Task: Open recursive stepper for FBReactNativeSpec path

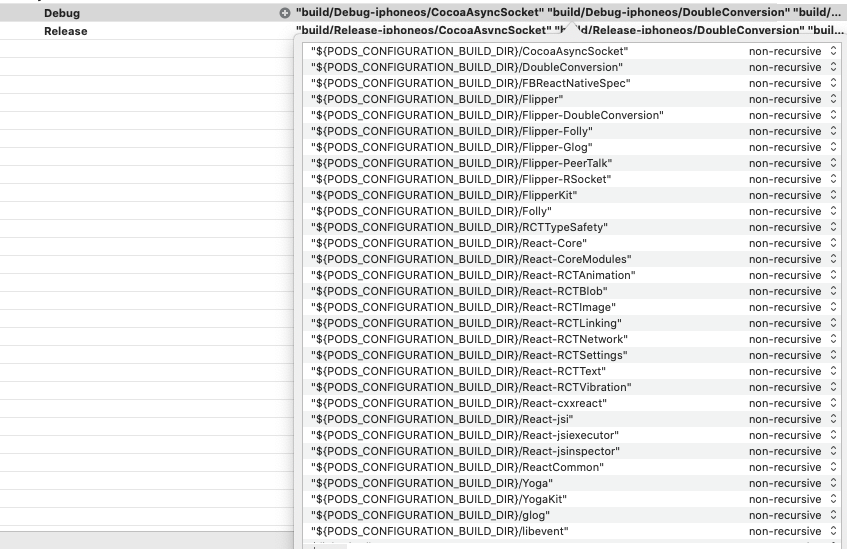Action: [x=833, y=83]
